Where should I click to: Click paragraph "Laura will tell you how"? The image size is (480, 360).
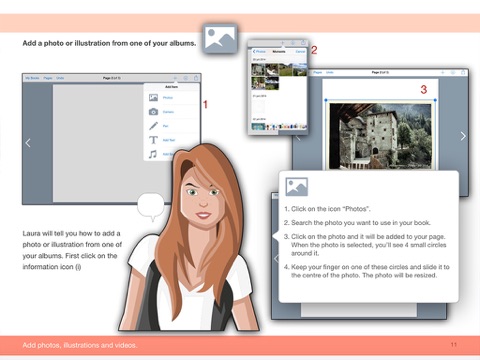(x=72, y=250)
